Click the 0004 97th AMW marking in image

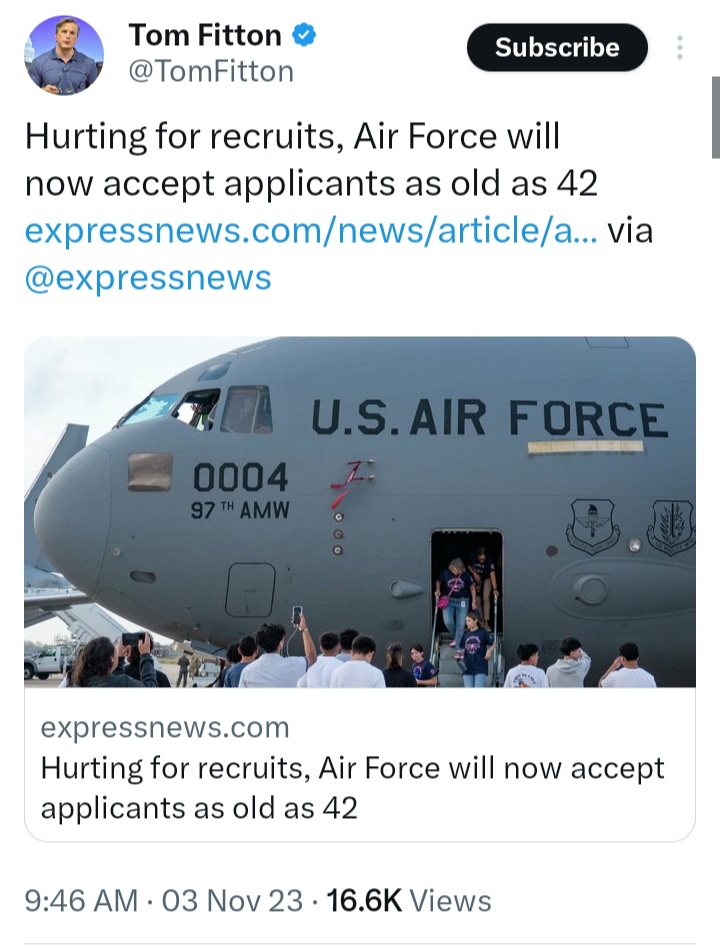point(241,491)
